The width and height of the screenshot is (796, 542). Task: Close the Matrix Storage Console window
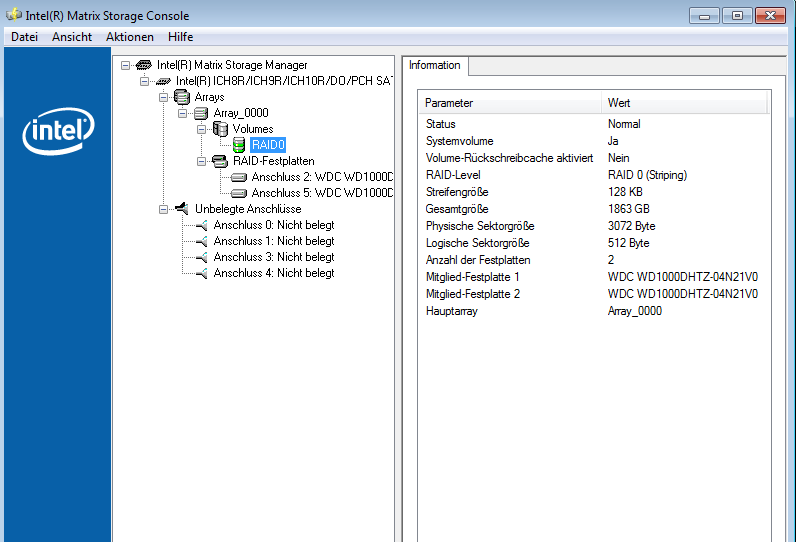click(770, 16)
